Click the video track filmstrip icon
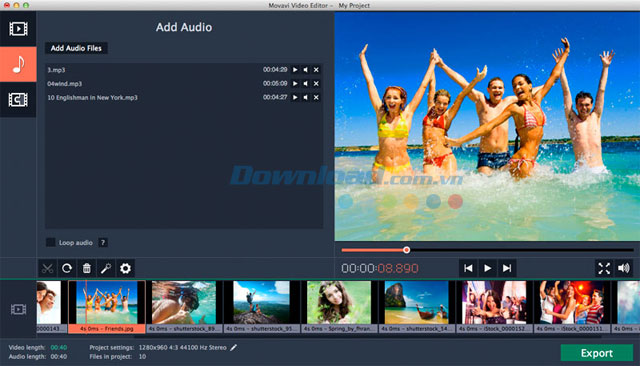The image size is (640, 366). tap(18, 309)
